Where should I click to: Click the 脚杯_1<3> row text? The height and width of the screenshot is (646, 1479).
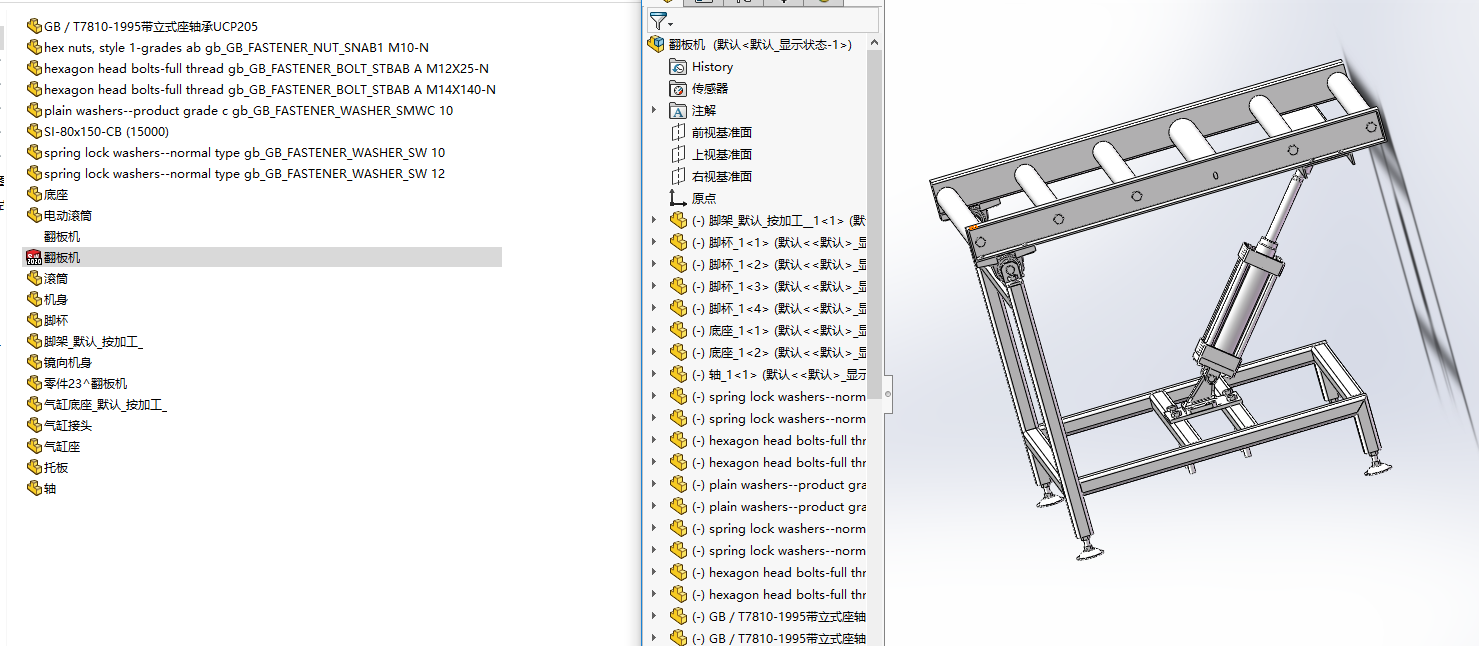point(779,287)
